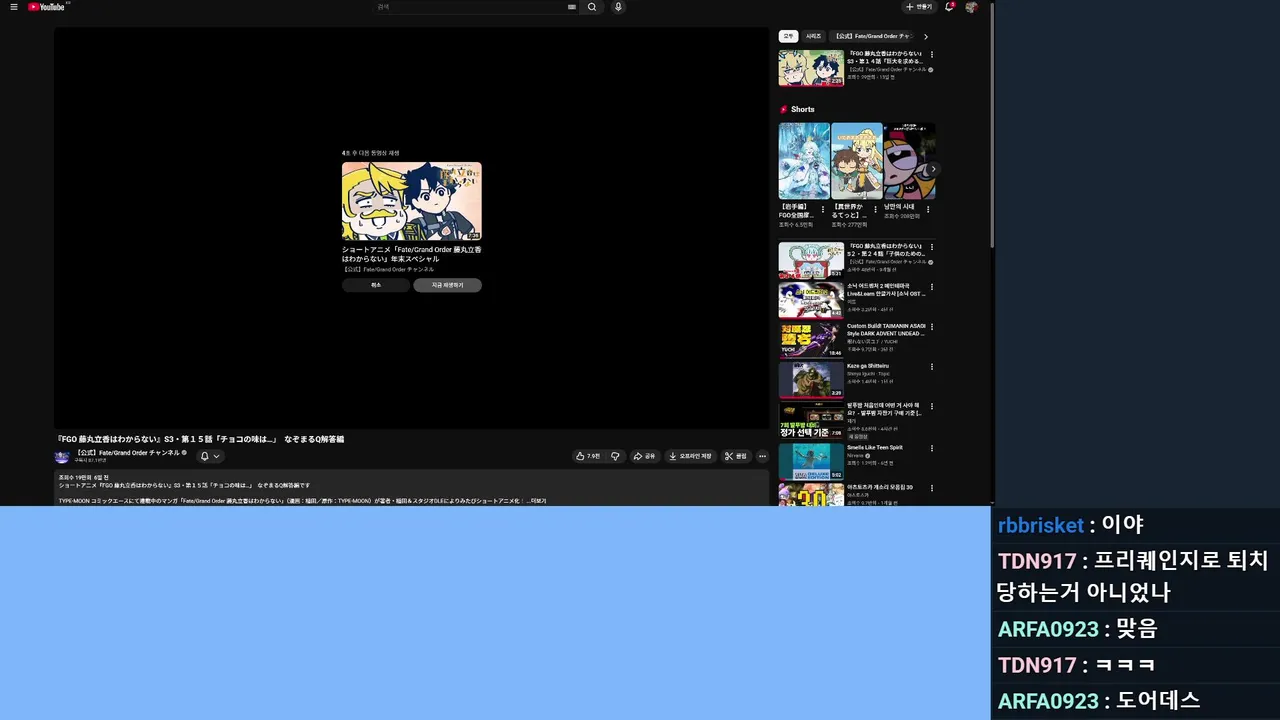Select the 시리즈 filter chip

click(x=814, y=36)
